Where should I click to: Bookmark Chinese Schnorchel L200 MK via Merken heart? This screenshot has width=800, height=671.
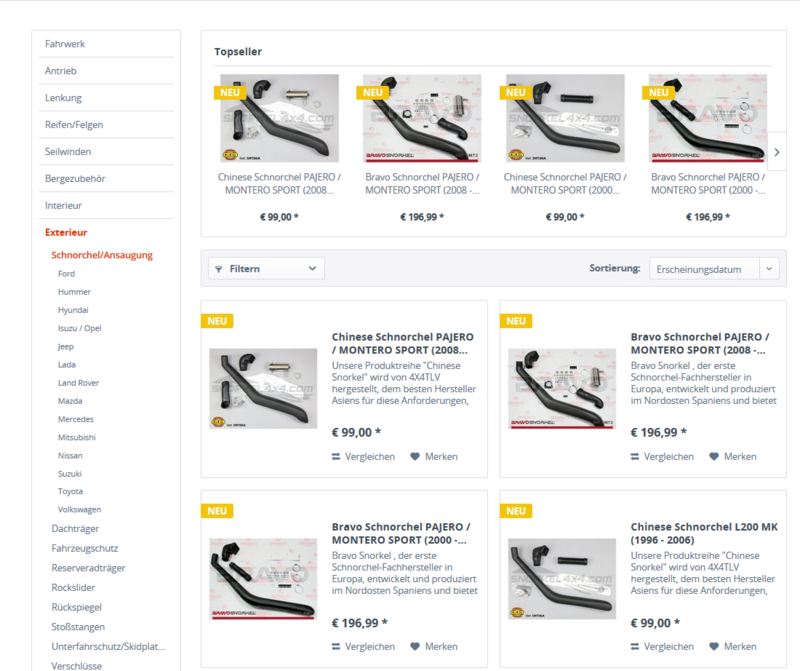pyautogui.click(x=733, y=647)
